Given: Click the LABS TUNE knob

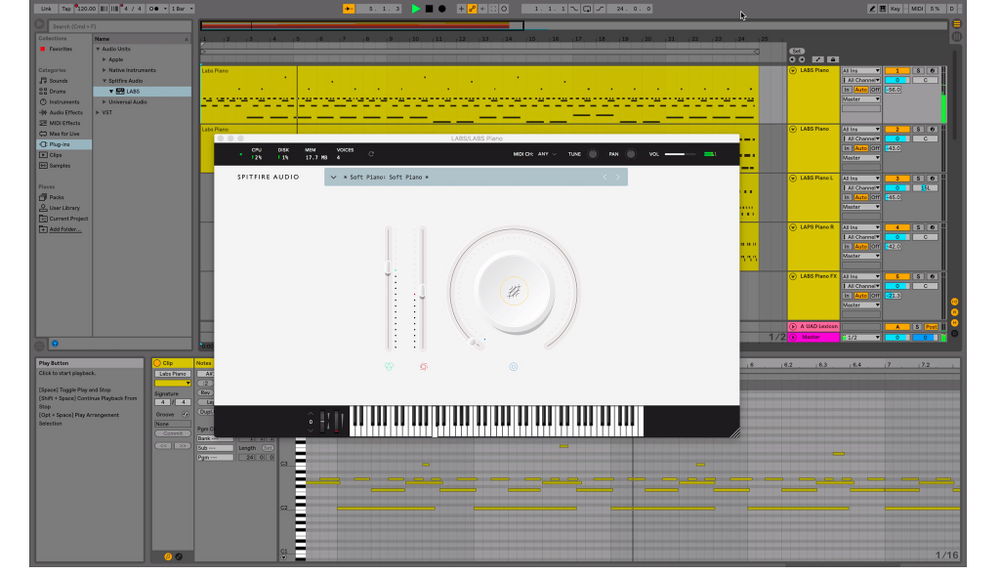Looking at the screenshot, I should [592, 154].
